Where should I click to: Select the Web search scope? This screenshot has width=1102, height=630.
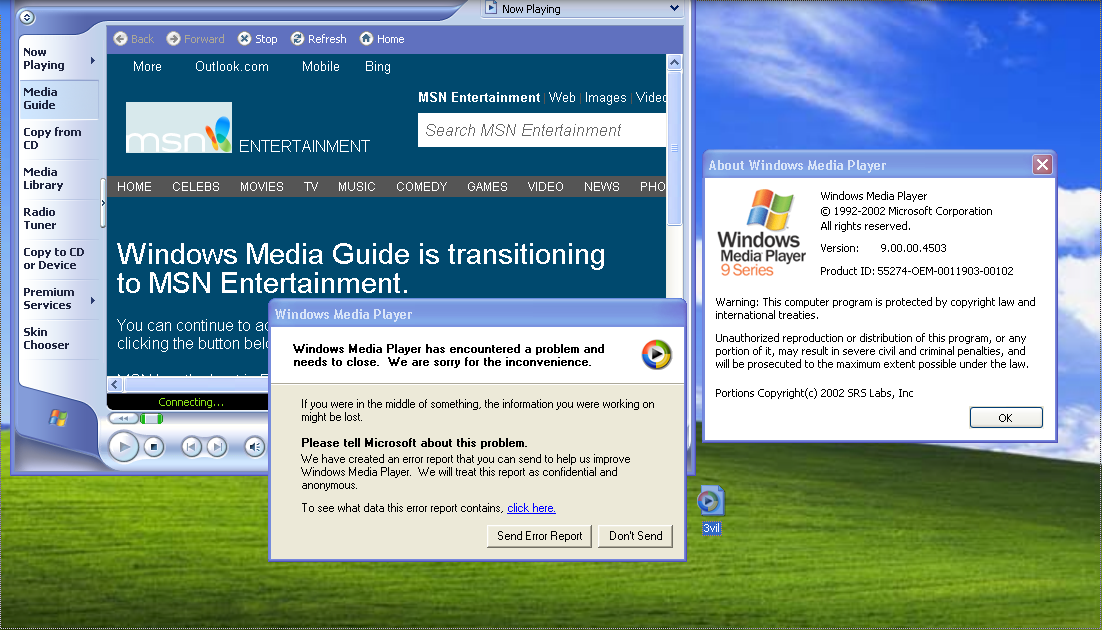click(562, 98)
